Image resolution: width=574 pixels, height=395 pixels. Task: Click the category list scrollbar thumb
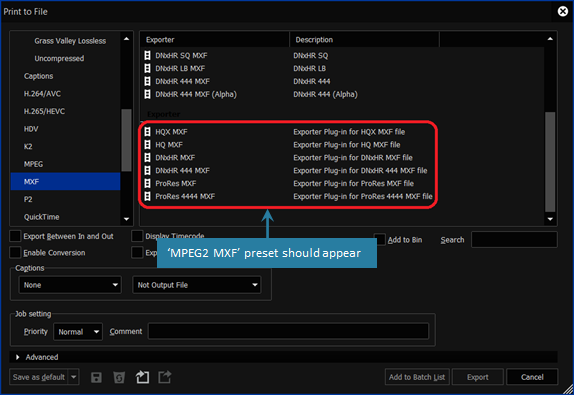tap(126, 140)
